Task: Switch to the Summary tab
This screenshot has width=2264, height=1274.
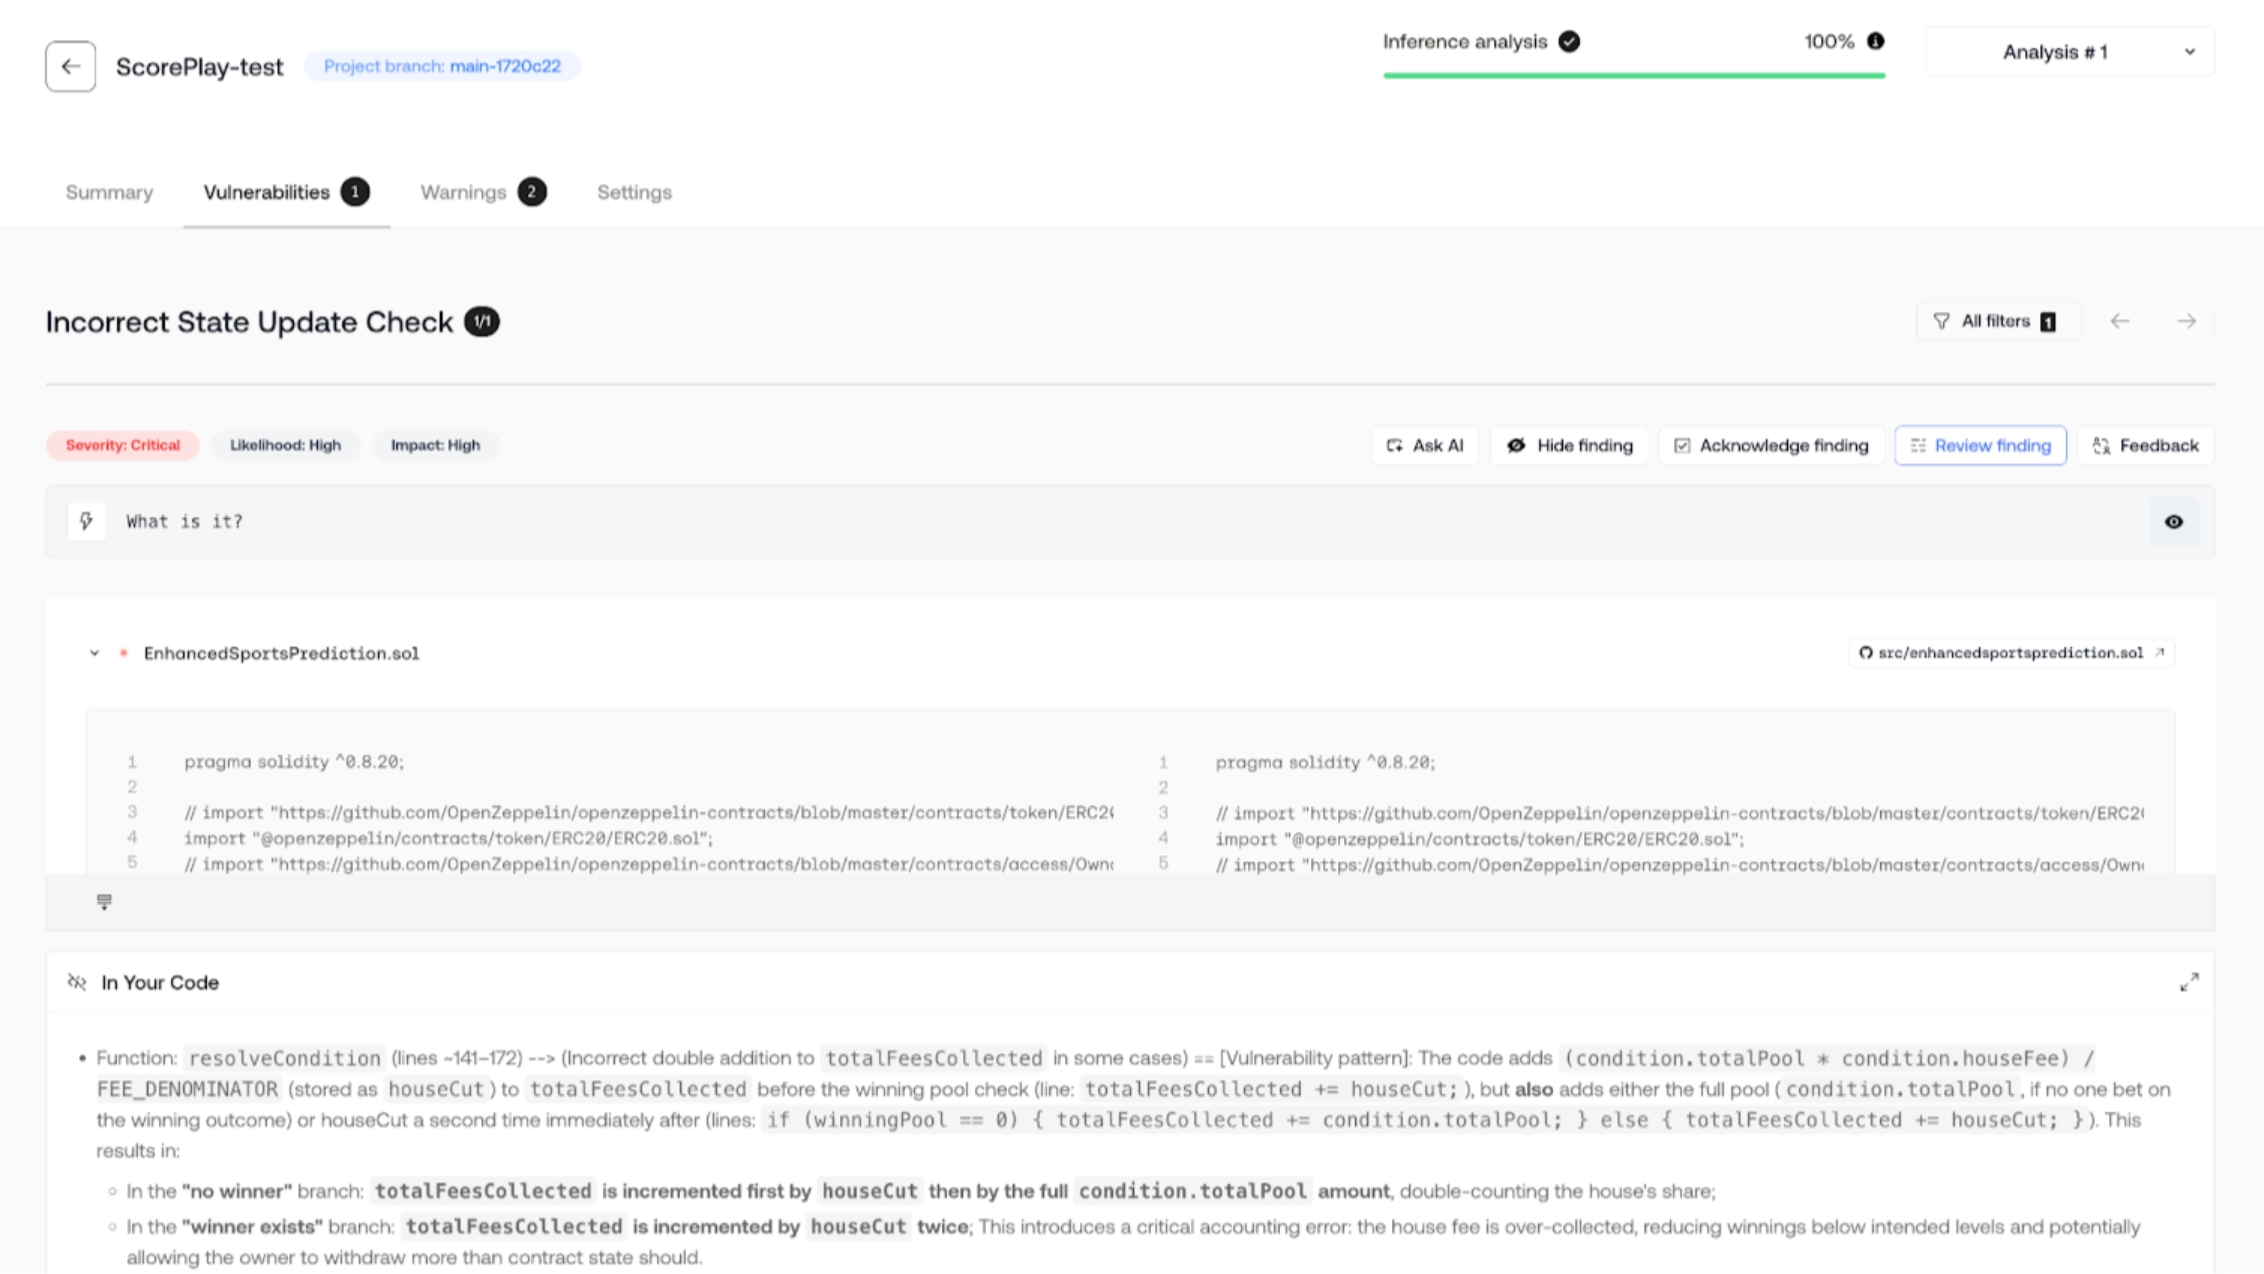Action: (109, 192)
